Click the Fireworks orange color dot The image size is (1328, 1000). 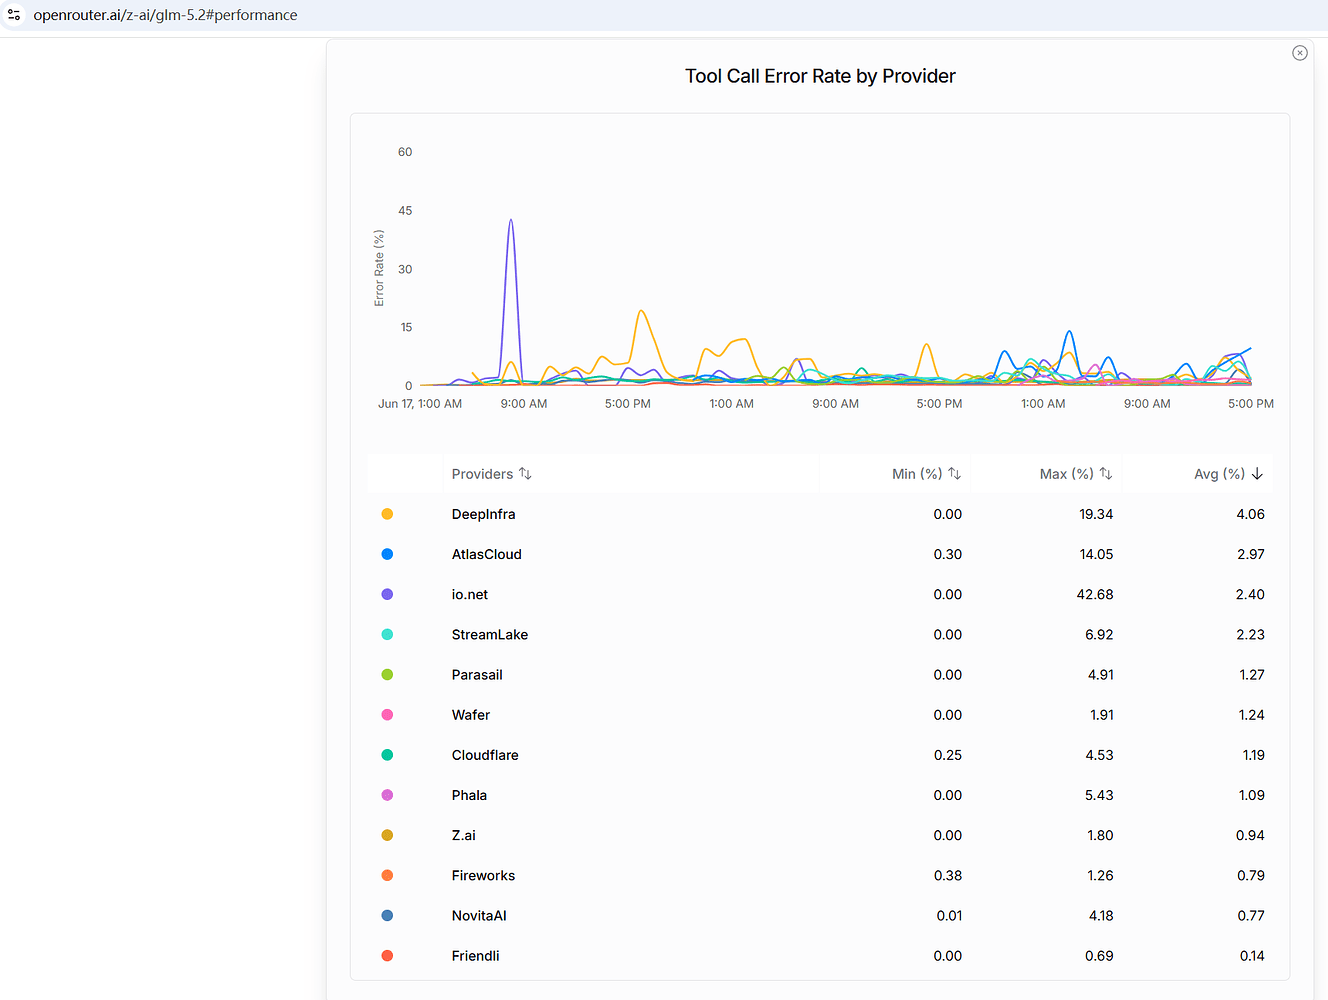point(387,875)
